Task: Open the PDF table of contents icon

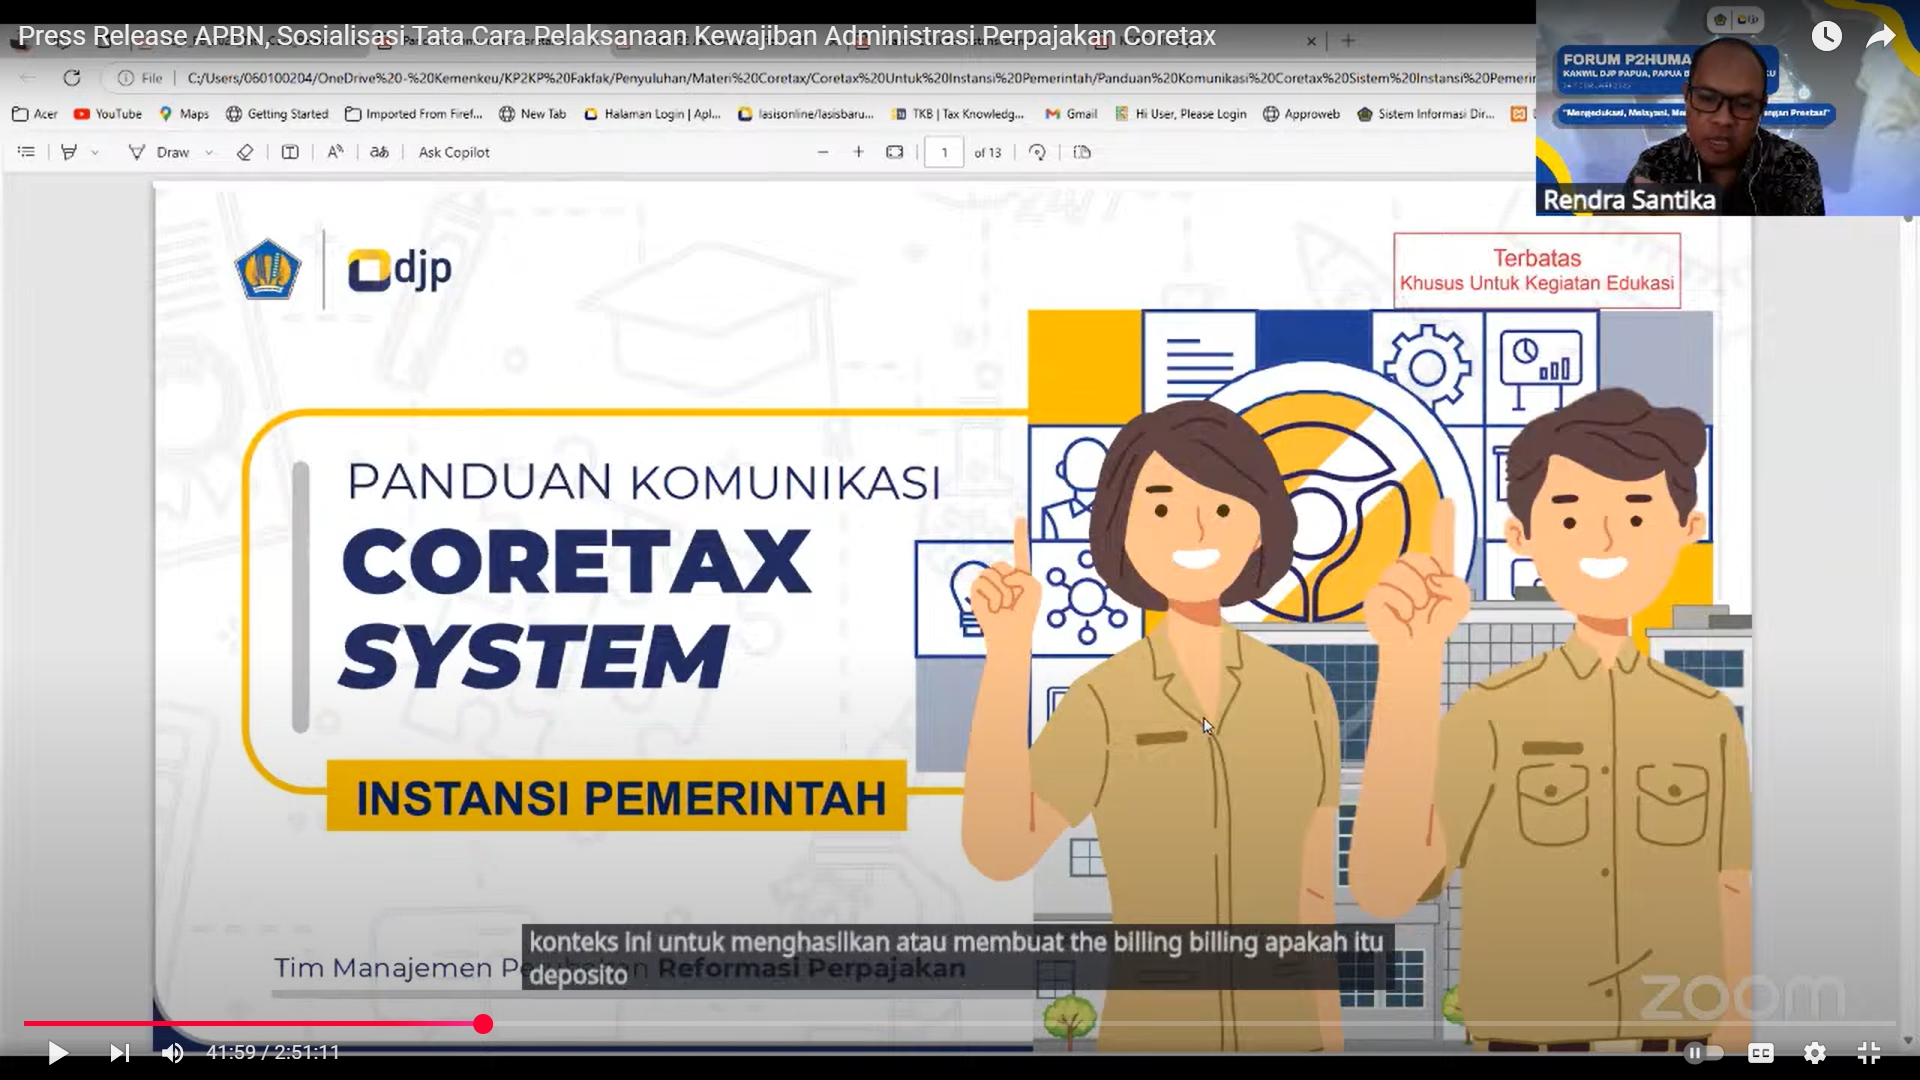Action: pos(26,152)
